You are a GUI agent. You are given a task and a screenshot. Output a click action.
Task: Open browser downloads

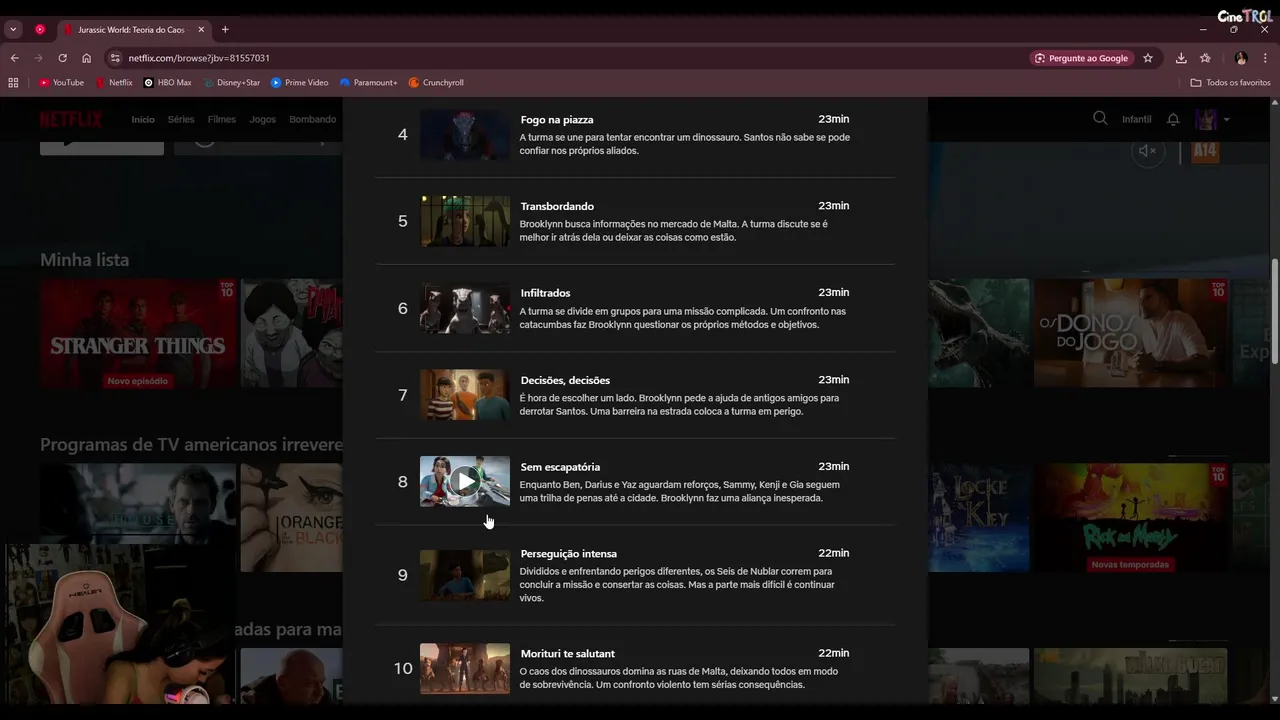pyautogui.click(x=1181, y=58)
